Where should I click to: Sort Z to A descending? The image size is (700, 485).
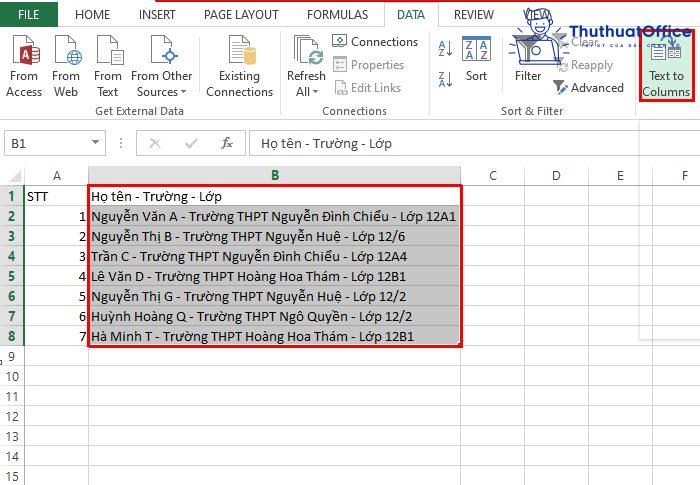(x=446, y=79)
